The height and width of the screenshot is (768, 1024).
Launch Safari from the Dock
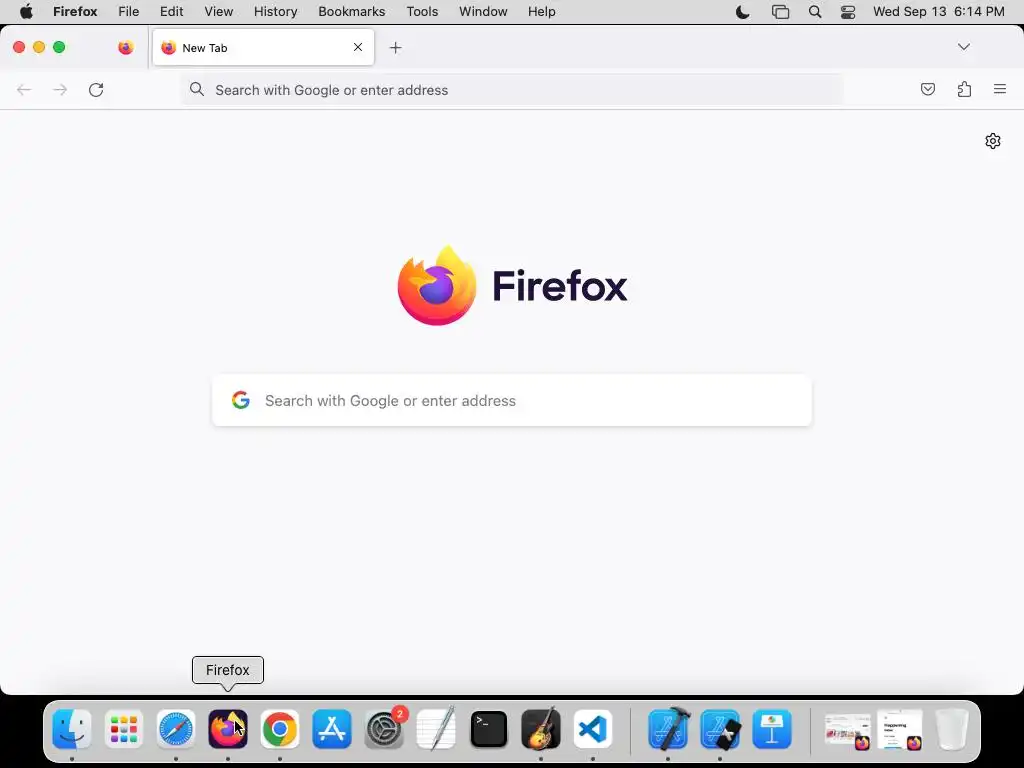[x=176, y=729]
